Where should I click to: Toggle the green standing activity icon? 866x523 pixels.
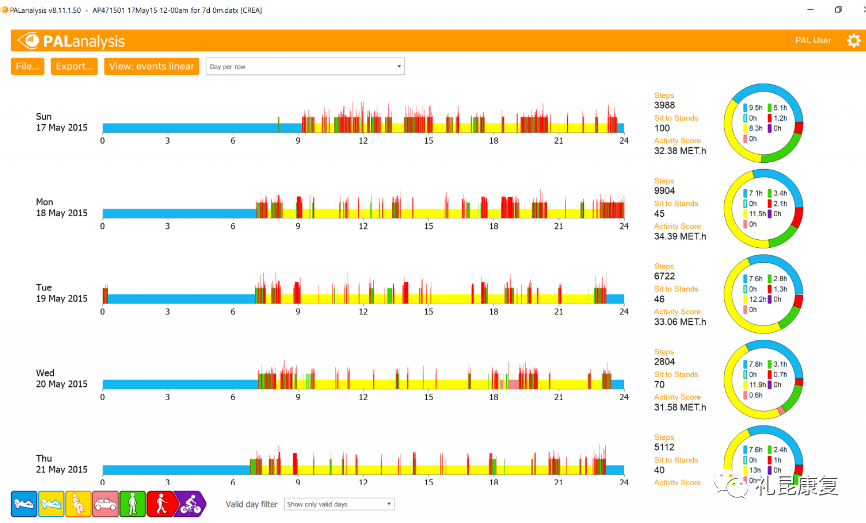click(133, 504)
